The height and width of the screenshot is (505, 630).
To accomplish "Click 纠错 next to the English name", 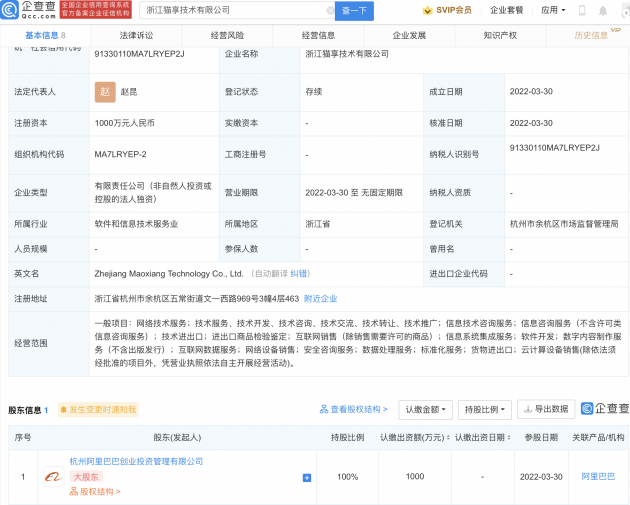I will 298,274.
